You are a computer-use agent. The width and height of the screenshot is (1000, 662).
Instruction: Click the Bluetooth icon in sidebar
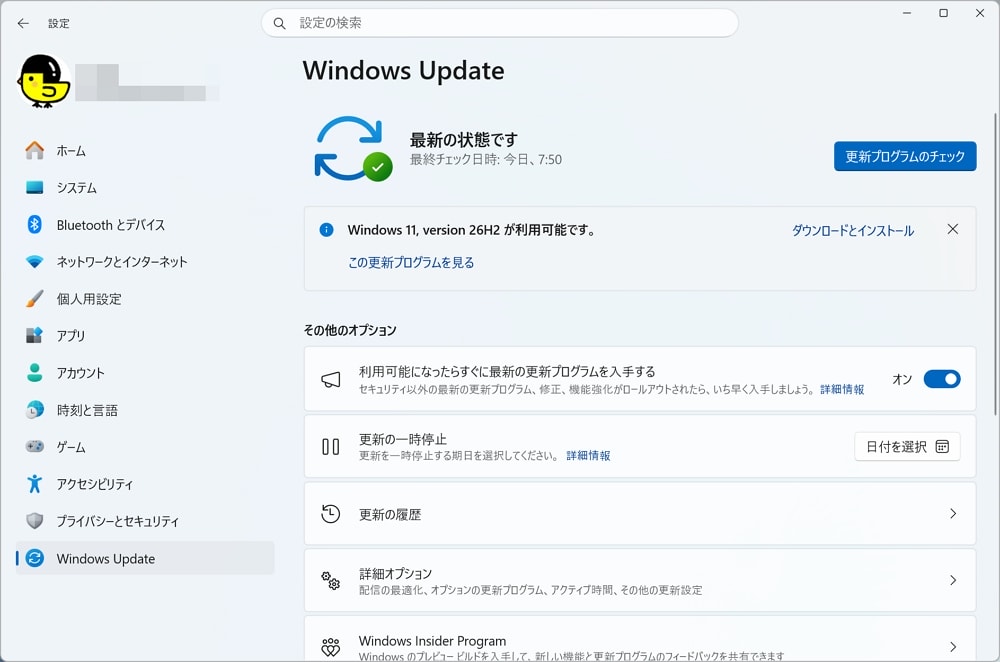coord(34,224)
